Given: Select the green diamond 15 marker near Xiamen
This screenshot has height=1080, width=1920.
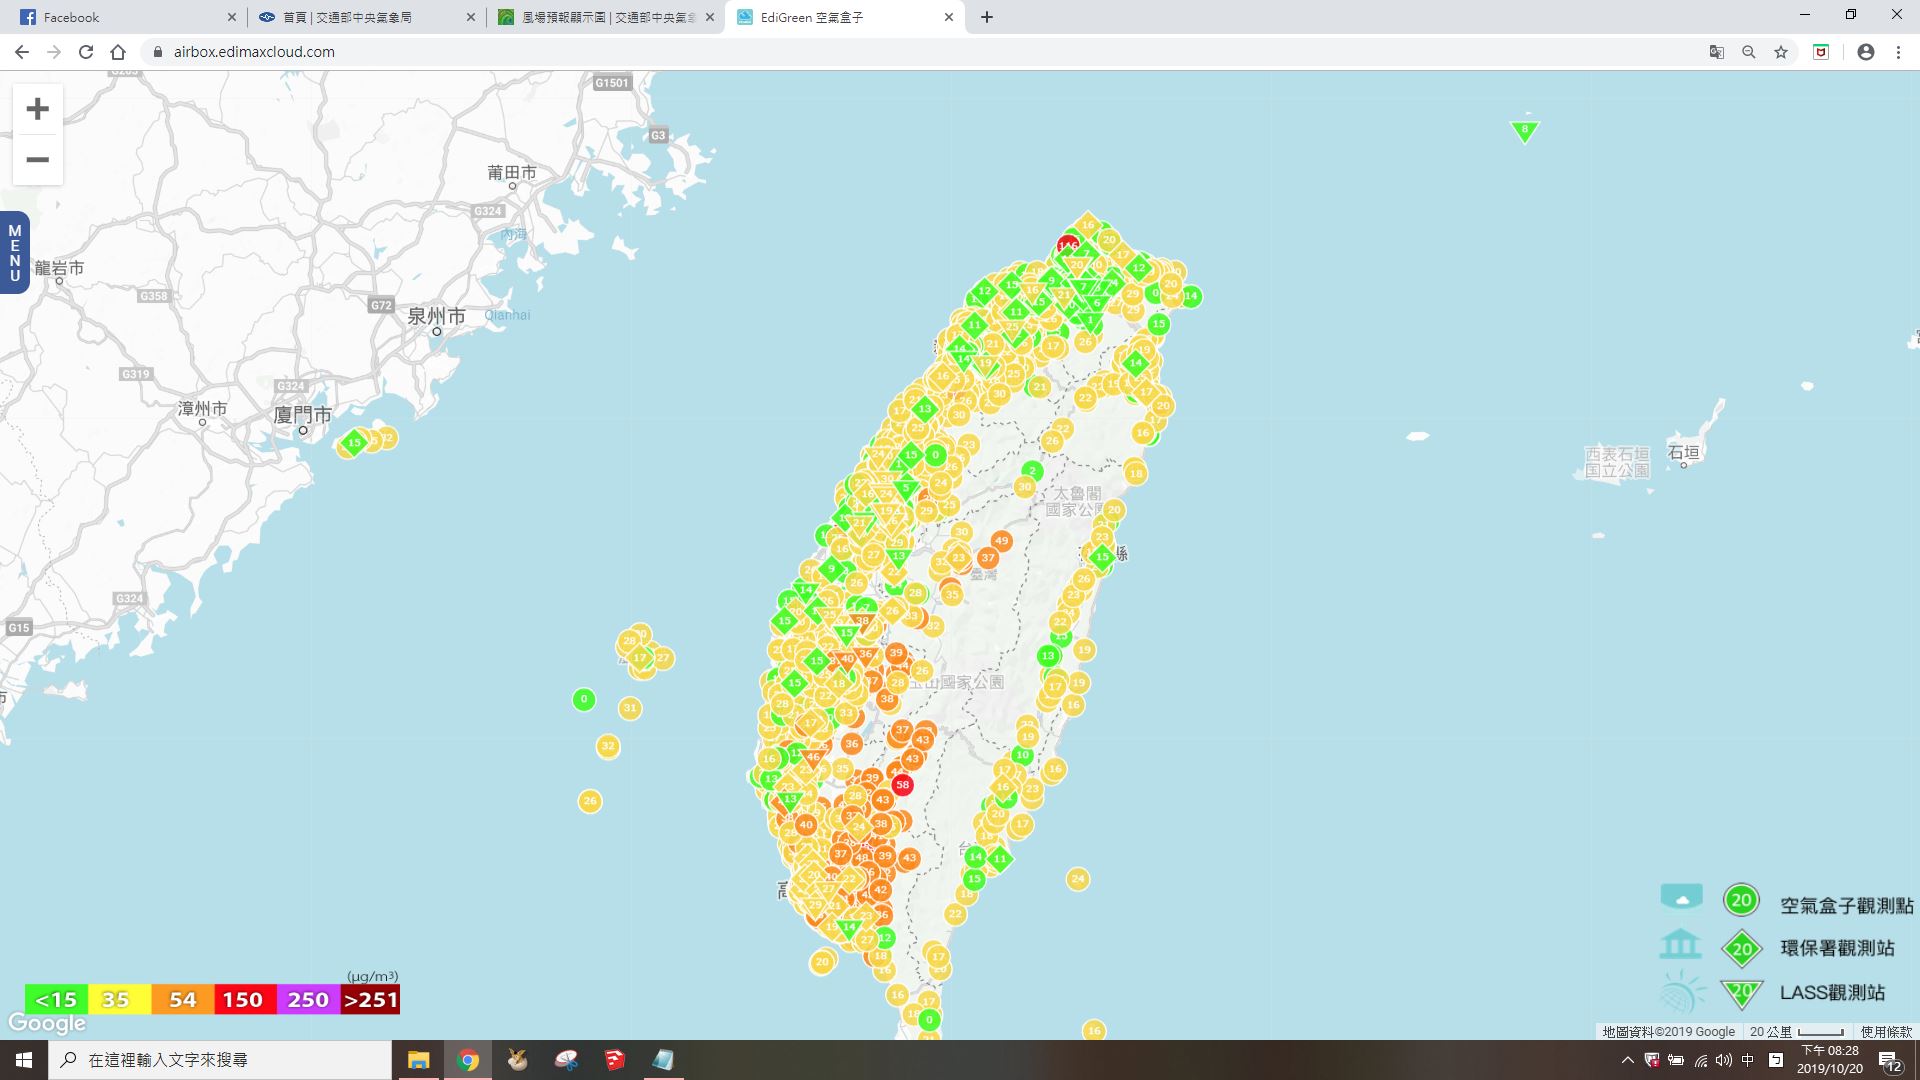Looking at the screenshot, I should pyautogui.click(x=354, y=442).
